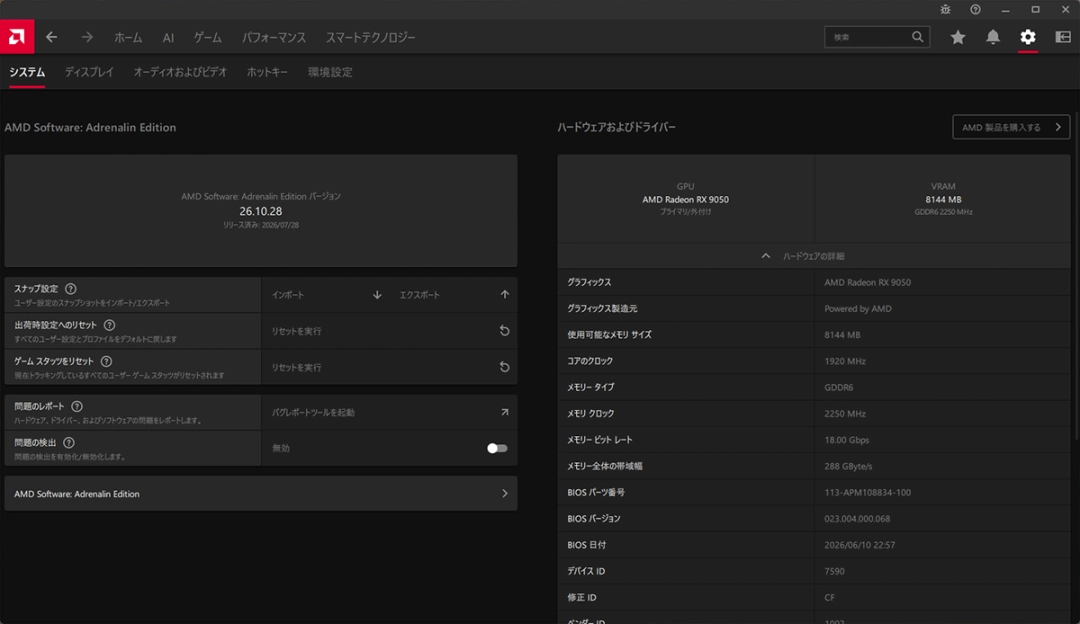
Task: Click VRAM 8144 MB card
Action: tap(943, 198)
